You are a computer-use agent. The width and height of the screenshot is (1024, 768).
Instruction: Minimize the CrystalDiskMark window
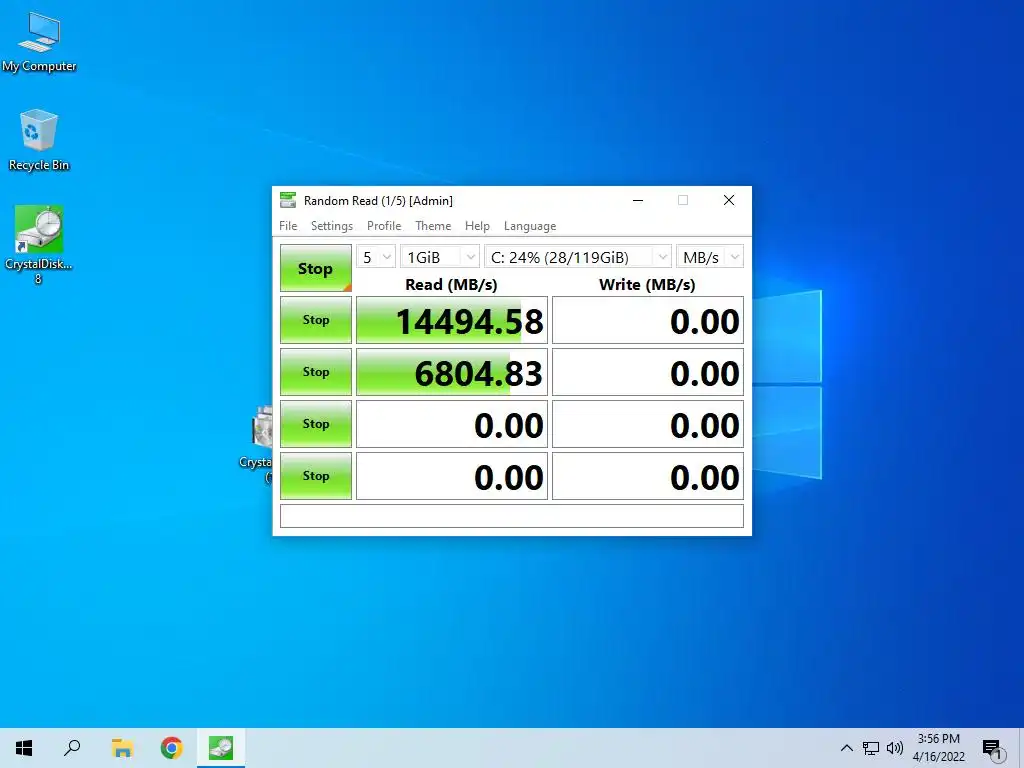pos(638,200)
